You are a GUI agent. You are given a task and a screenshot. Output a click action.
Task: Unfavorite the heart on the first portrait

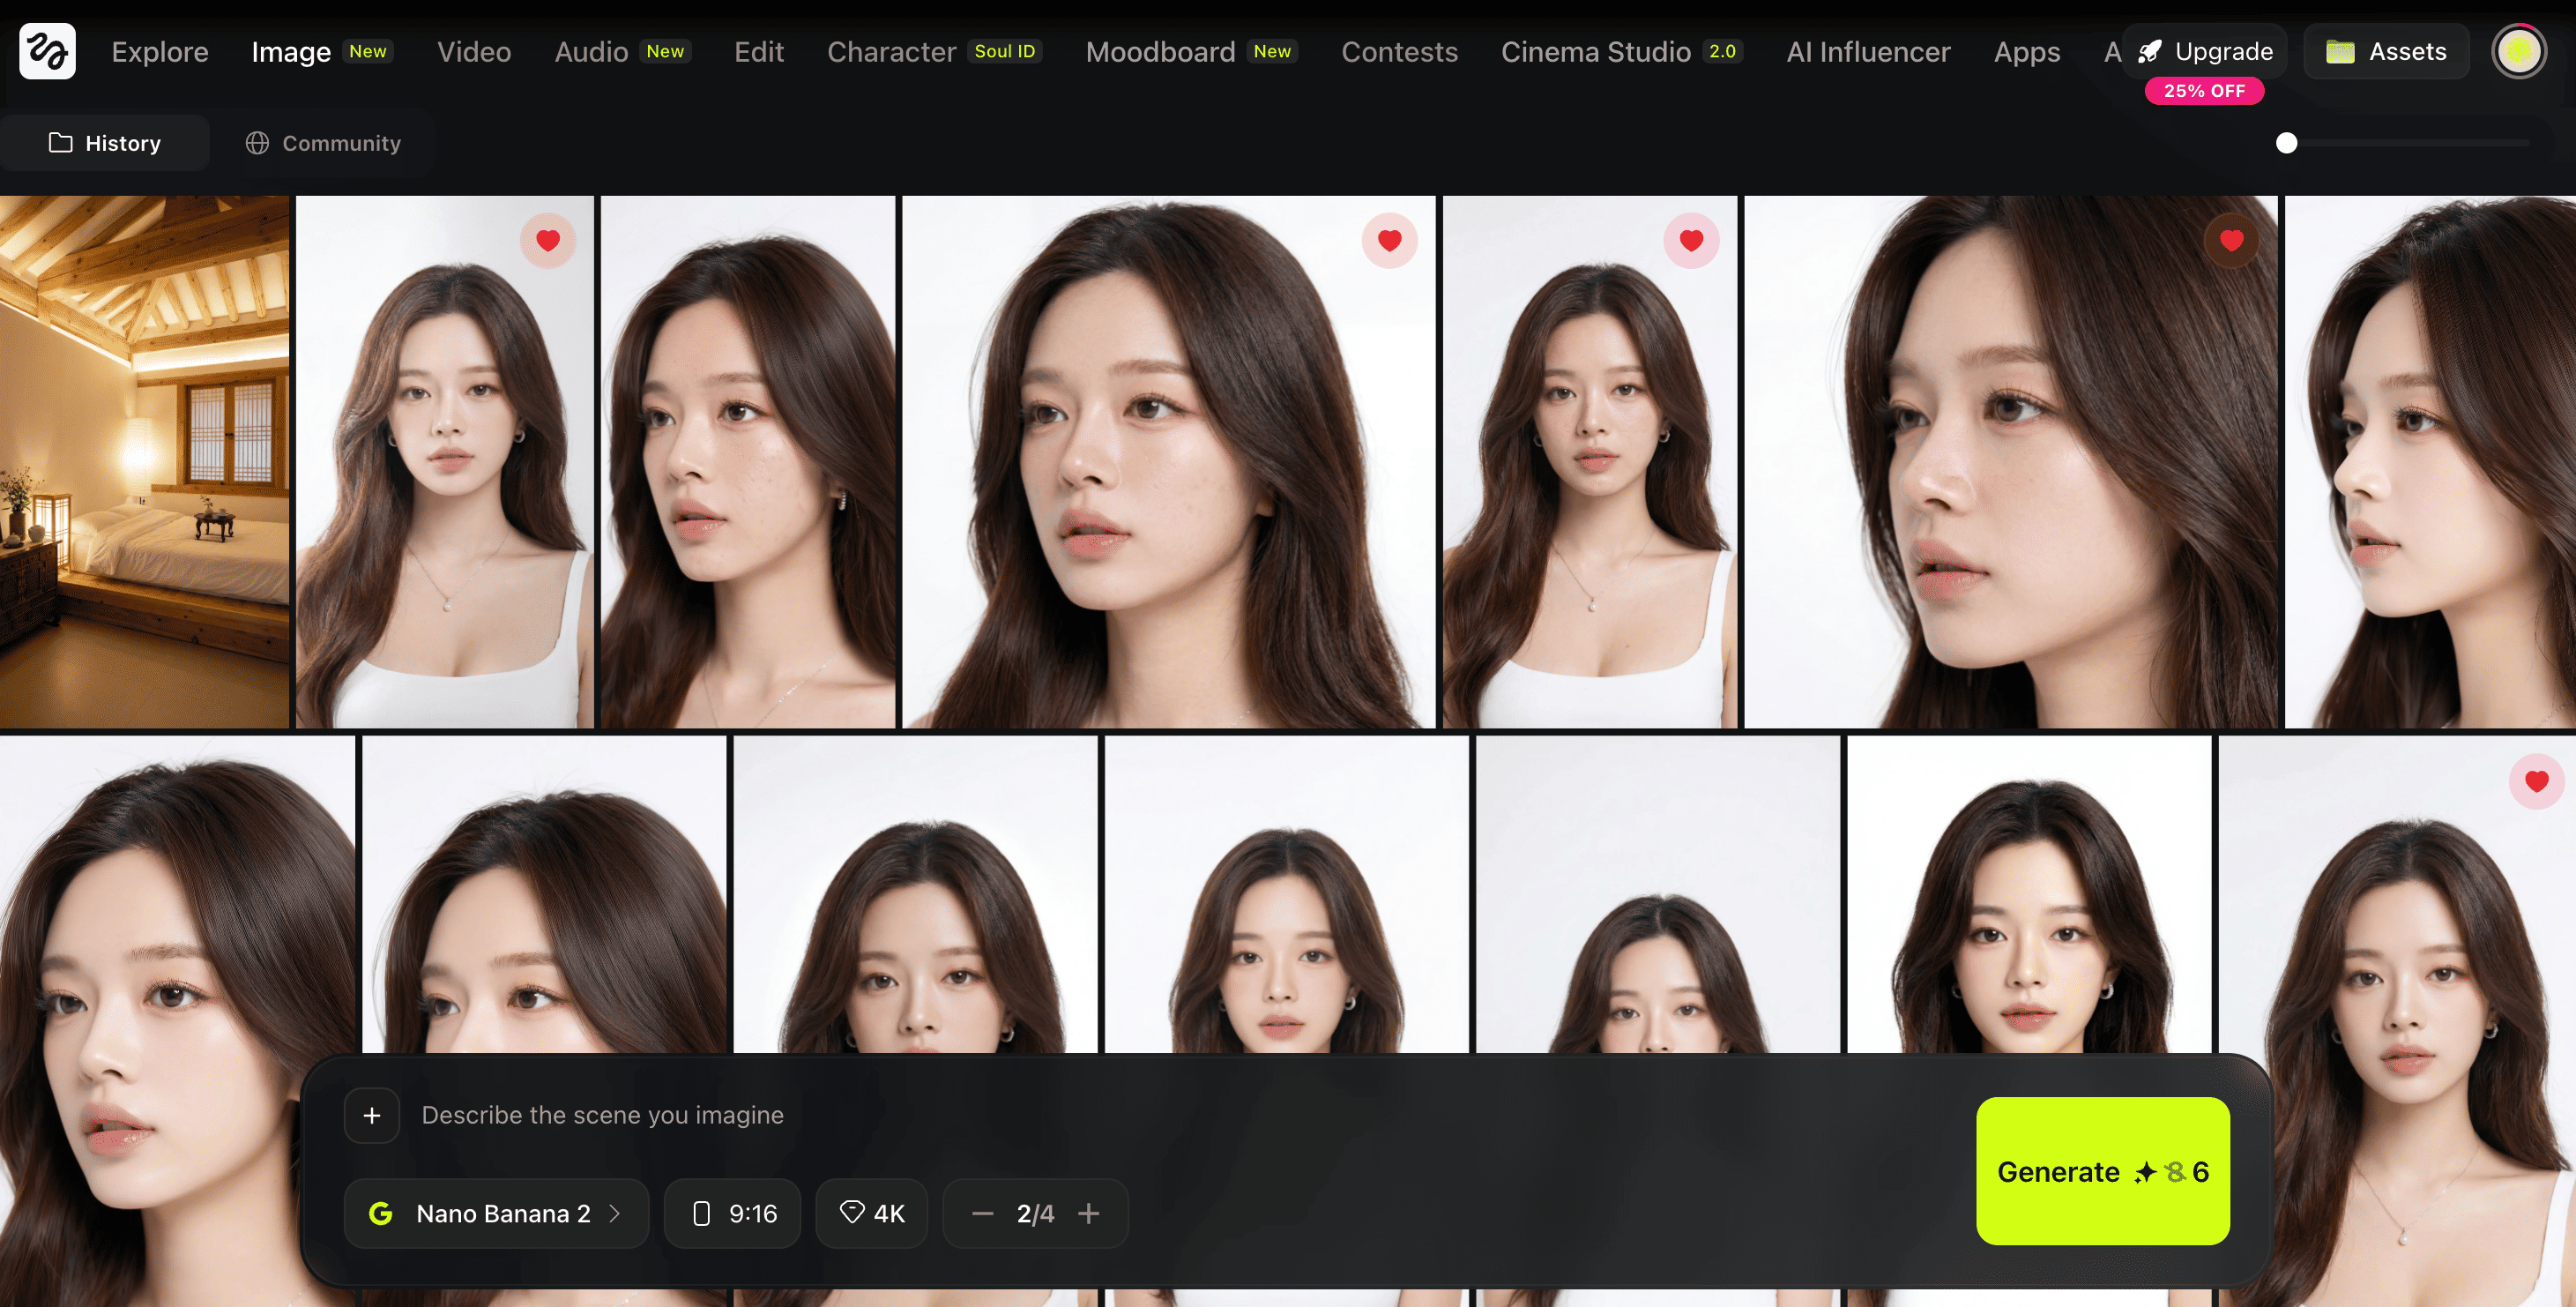(548, 240)
